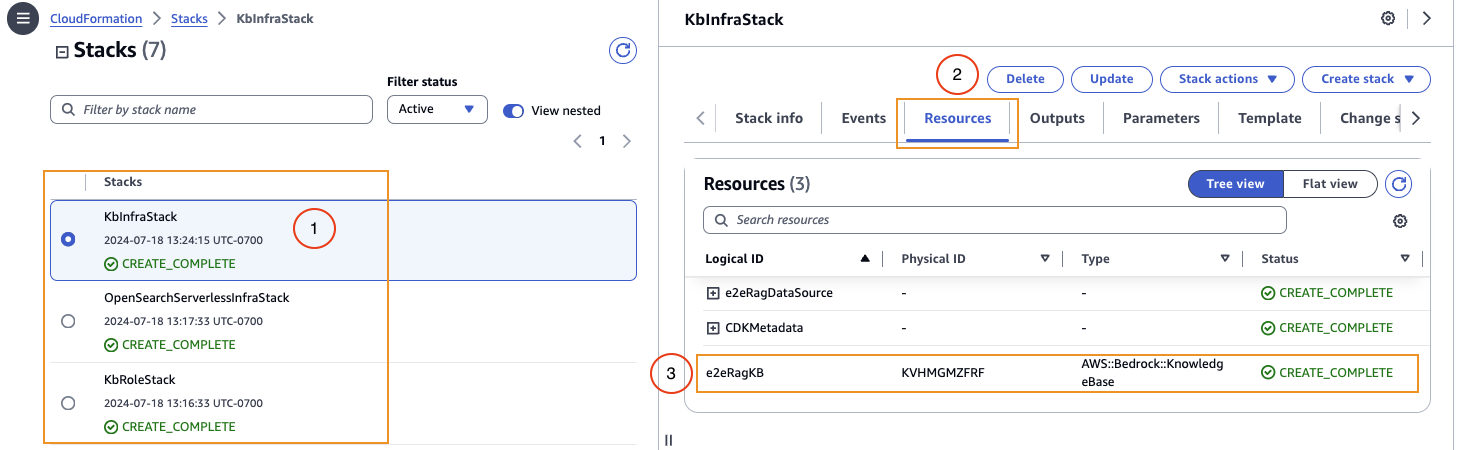This screenshot has width=1462, height=450.
Task: Select the OpenSearchServerlessInfraStack radio button
Action: point(68,321)
